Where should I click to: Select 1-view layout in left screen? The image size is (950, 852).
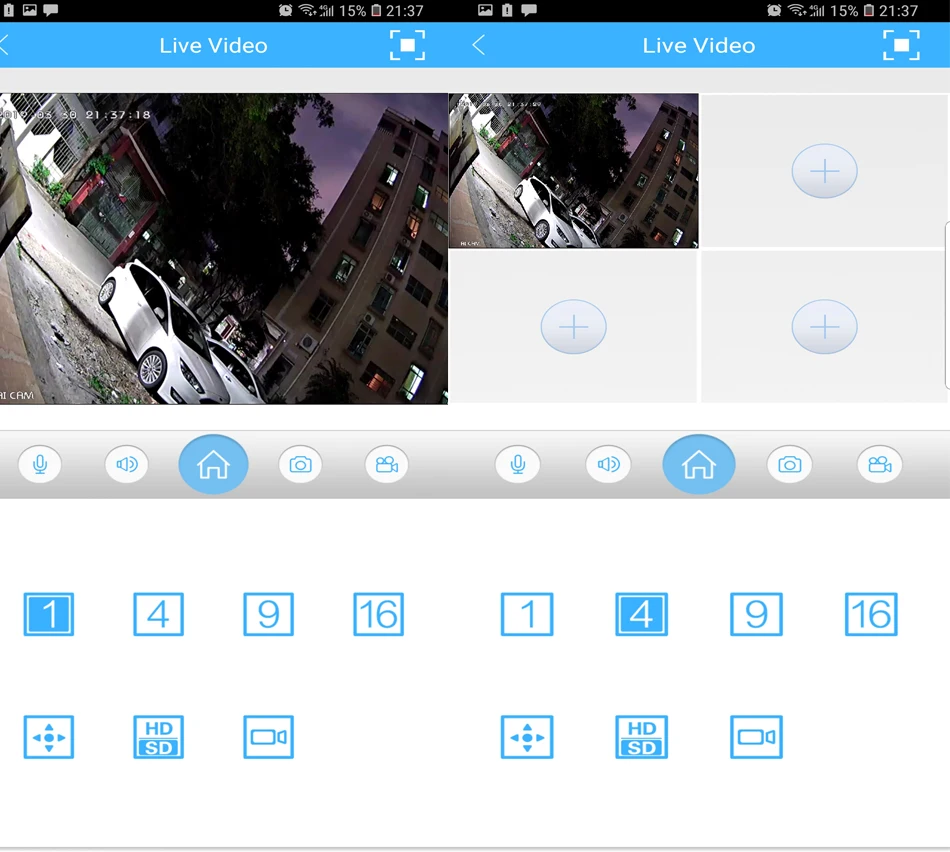click(48, 614)
